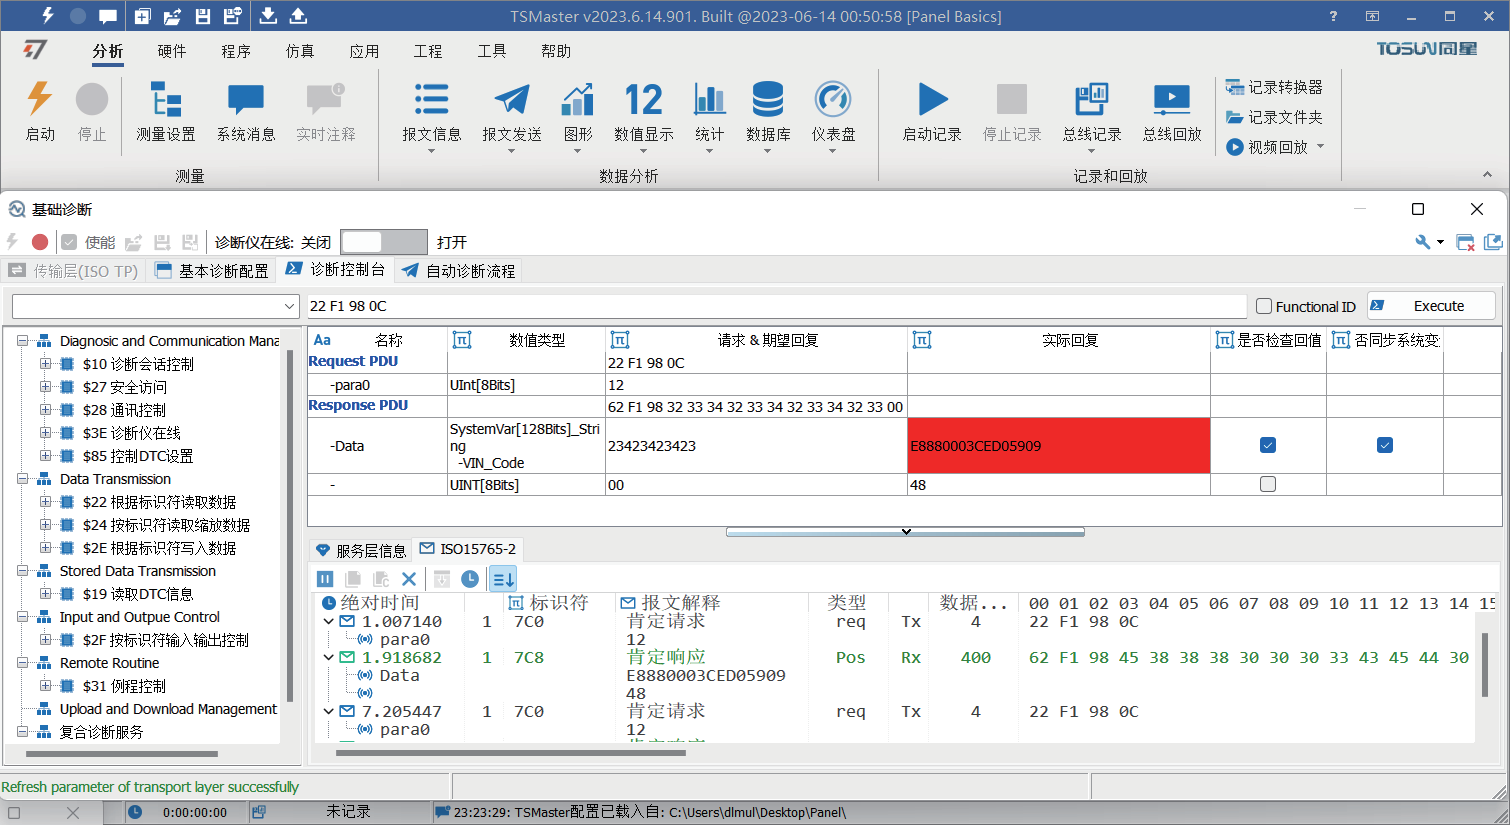Open the 仪表盘 dashboard gauge icon
The height and width of the screenshot is (825, 1510).
coord(832,100)
